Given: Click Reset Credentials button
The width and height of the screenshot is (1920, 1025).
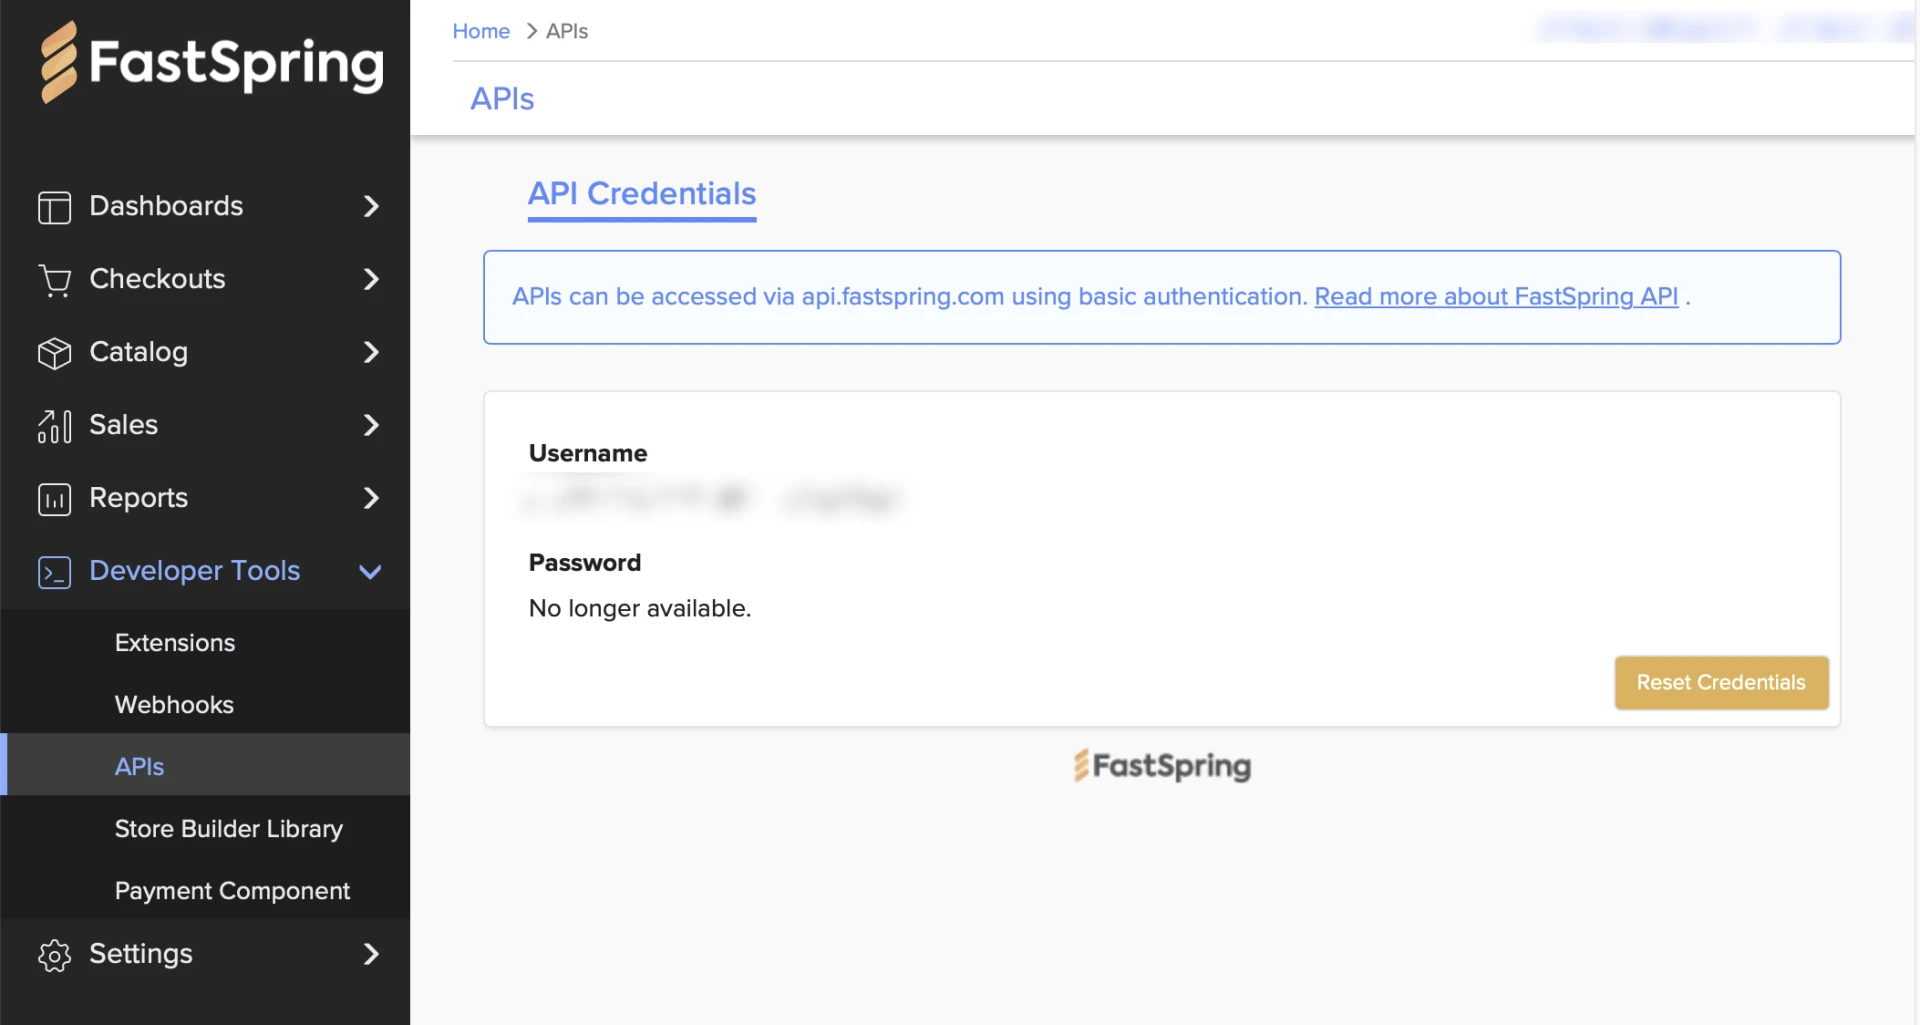Looking at the screenshot, I should 1721,683.
